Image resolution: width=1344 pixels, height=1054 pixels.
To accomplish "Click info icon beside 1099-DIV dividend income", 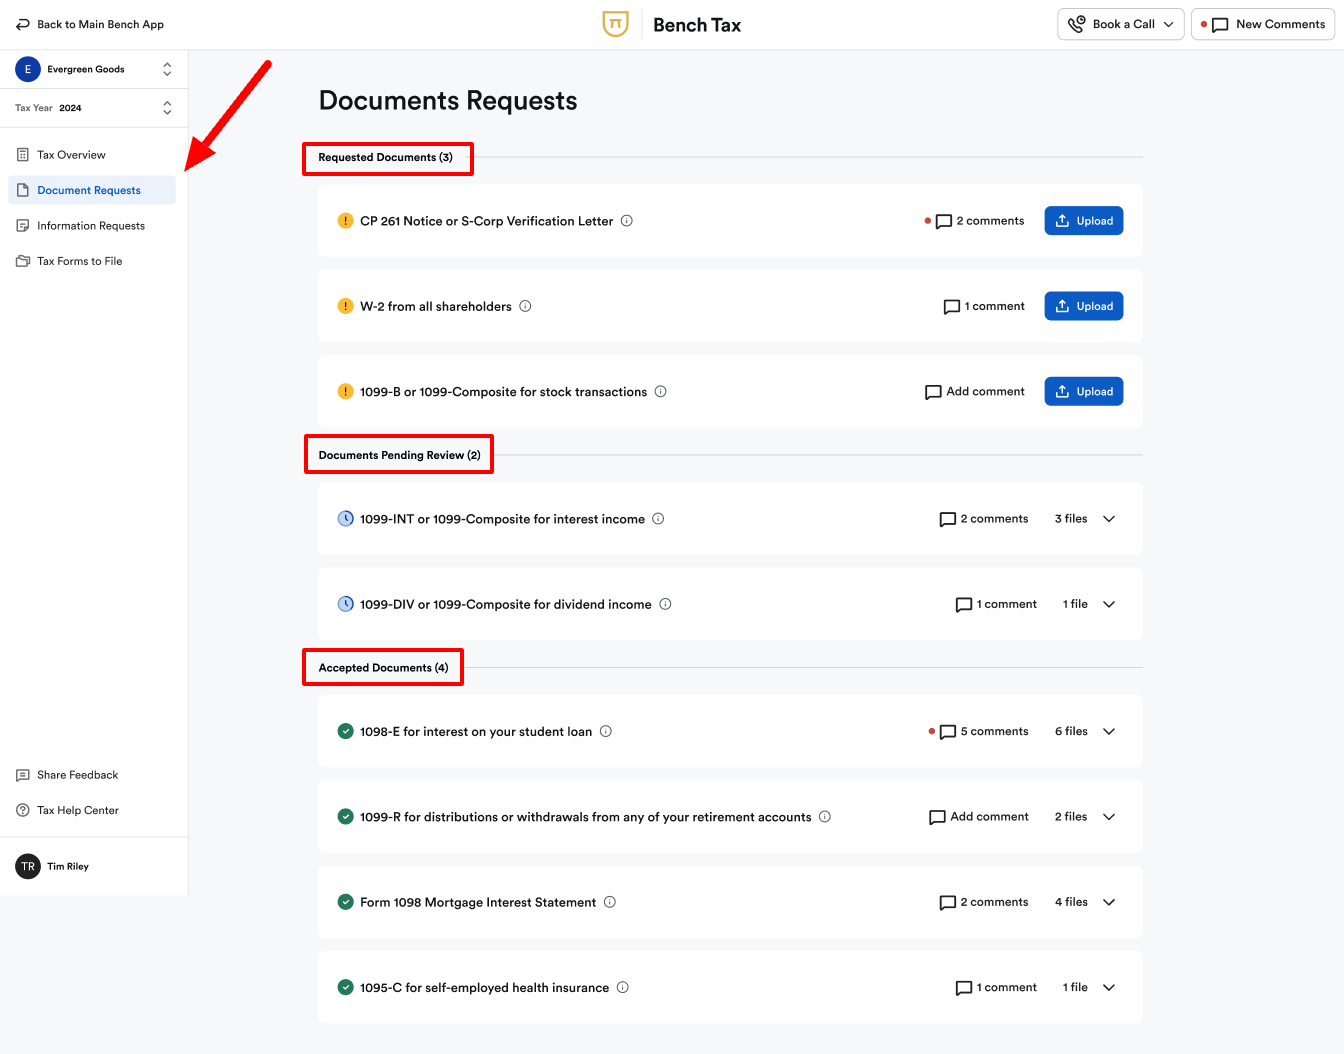I will click(665, 604).
